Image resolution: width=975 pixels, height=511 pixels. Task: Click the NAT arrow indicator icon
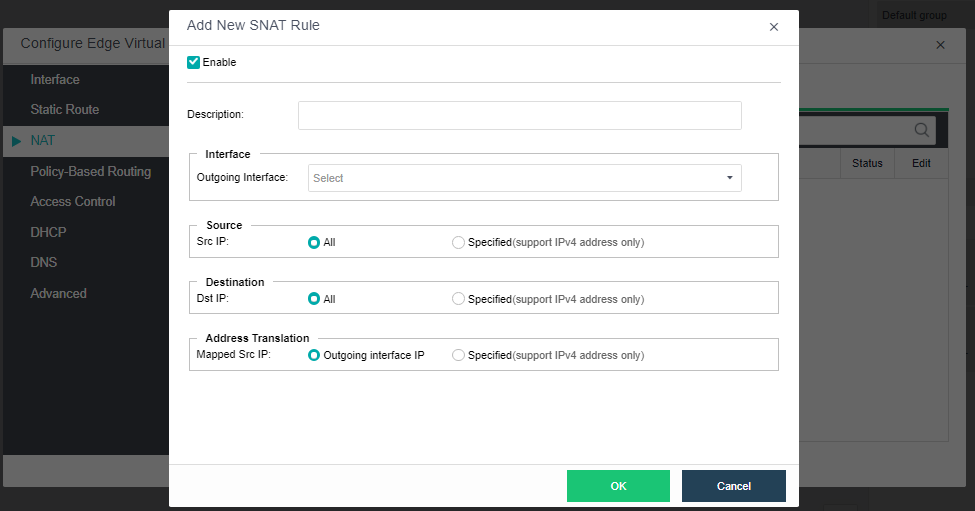pyautogui.click(x=16, y=141)
